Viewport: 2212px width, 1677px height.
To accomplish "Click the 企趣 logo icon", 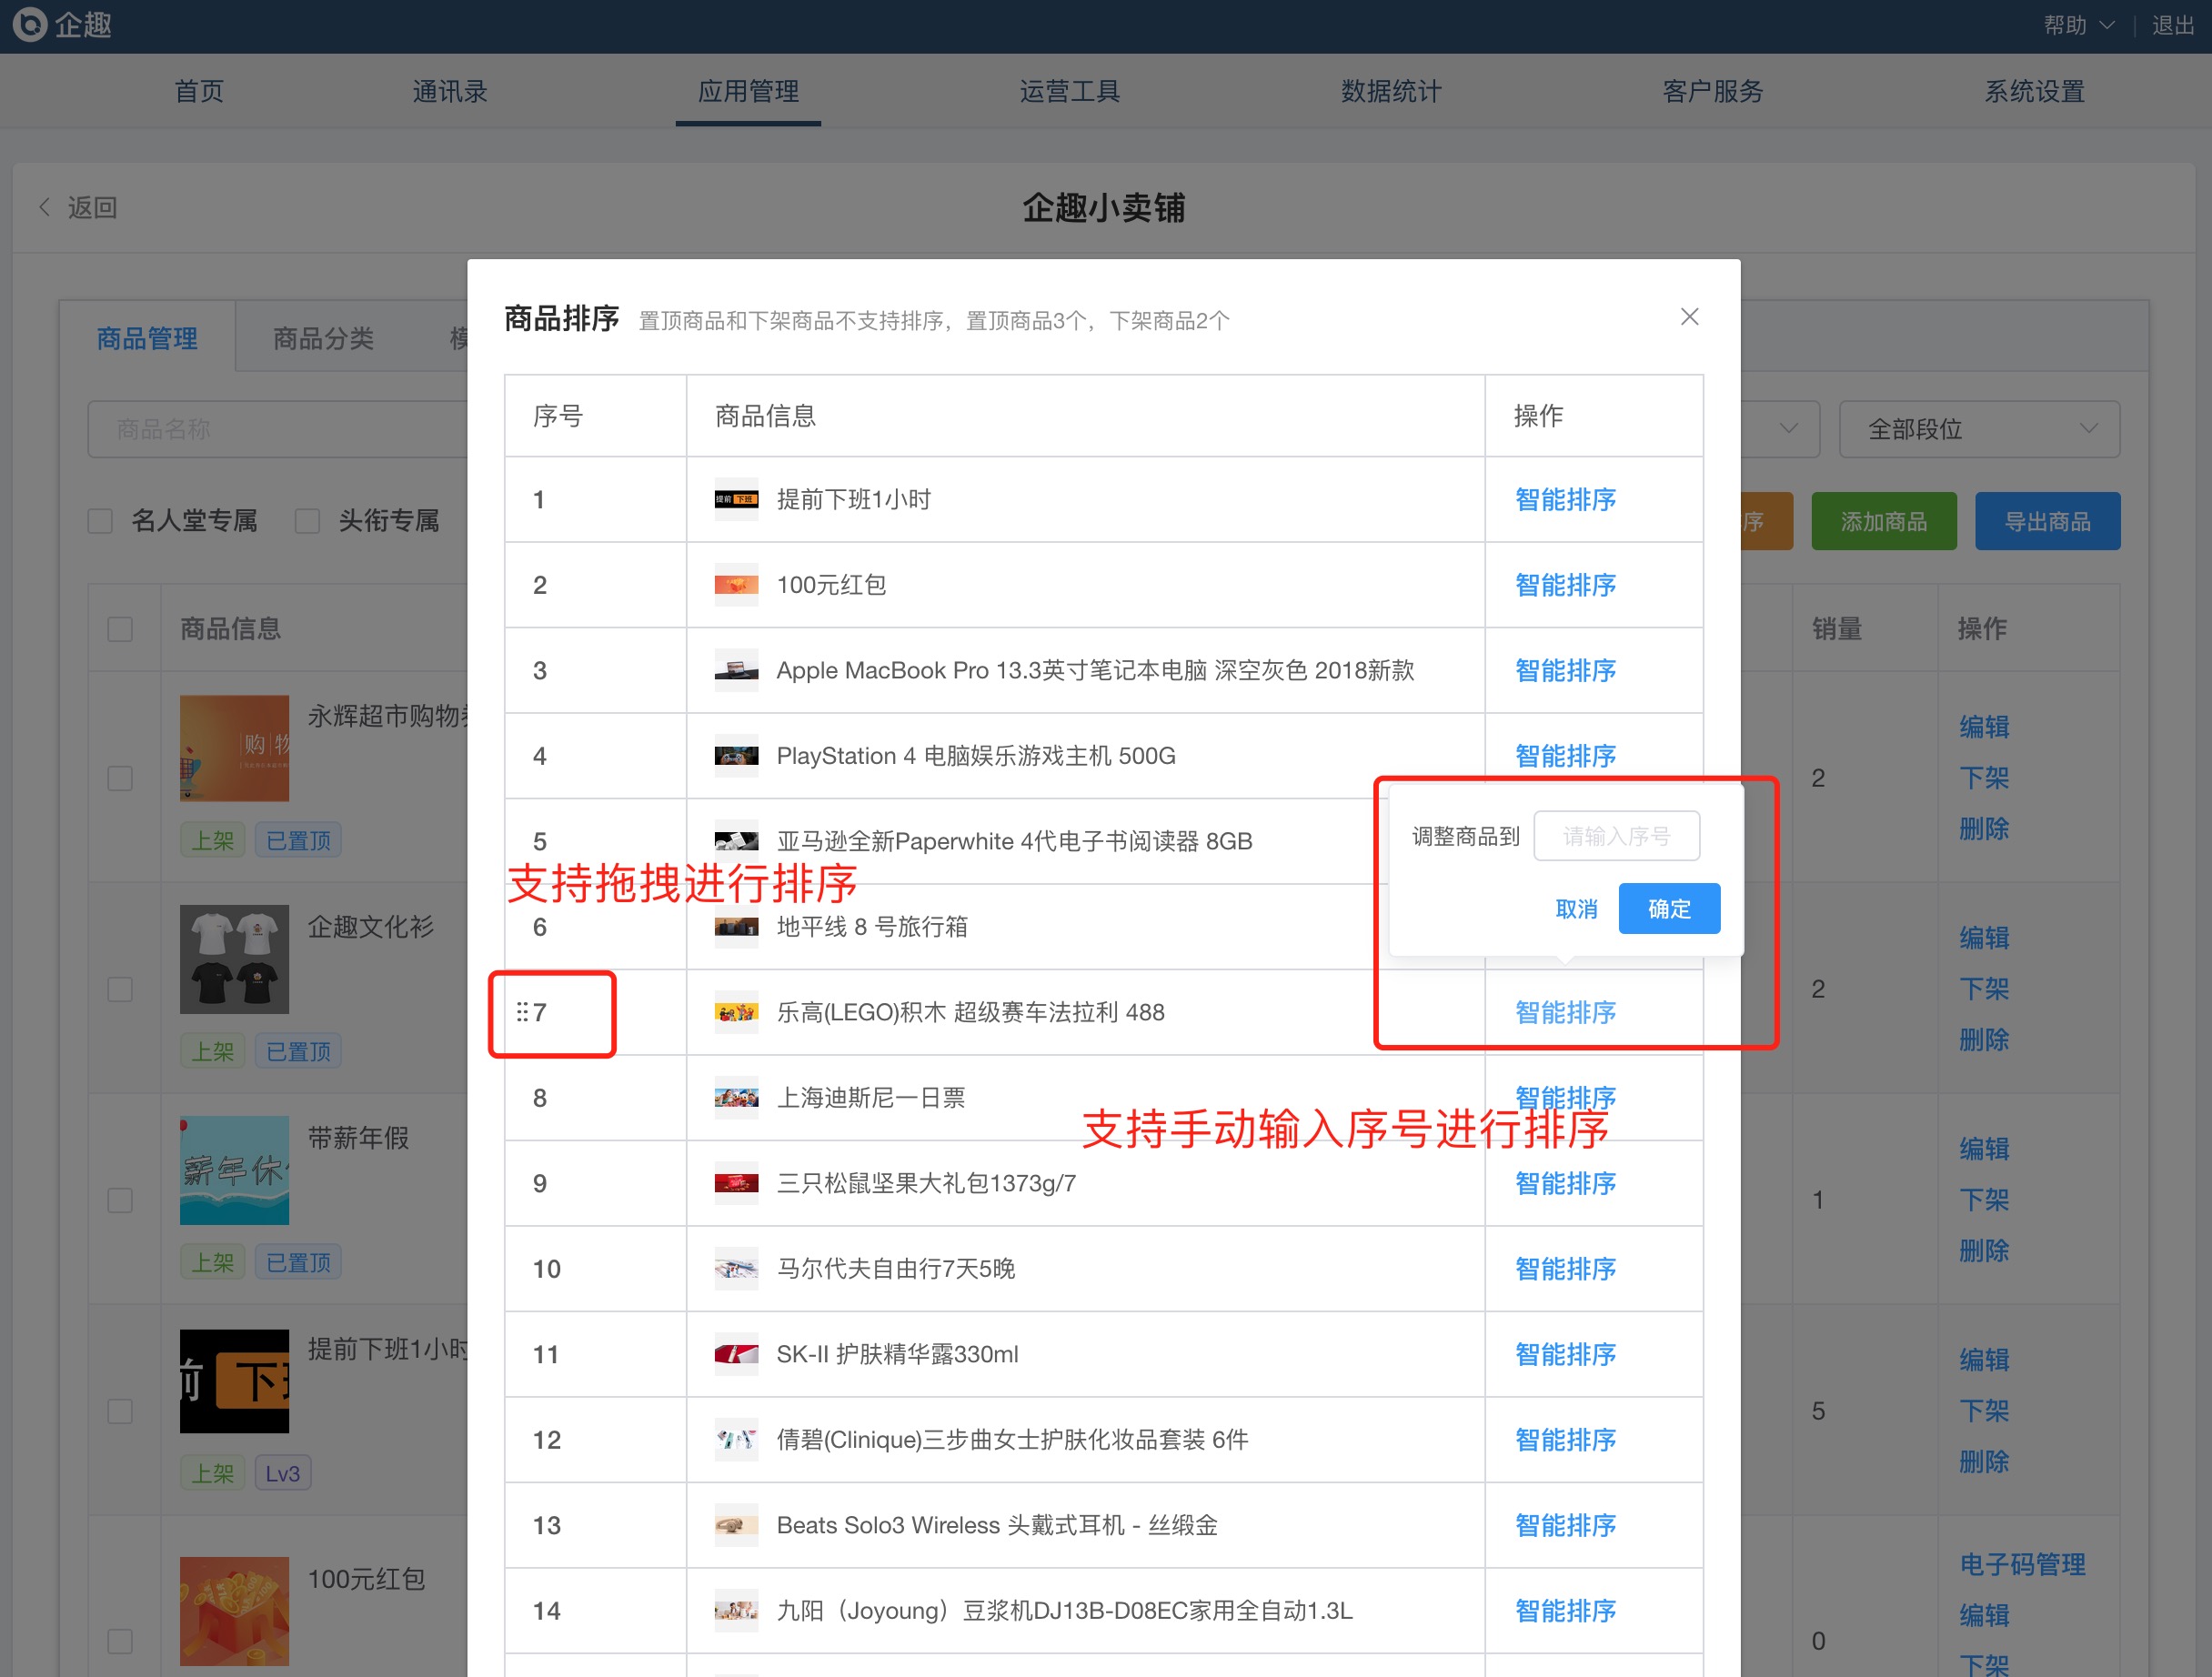I will tap(30, 24).
